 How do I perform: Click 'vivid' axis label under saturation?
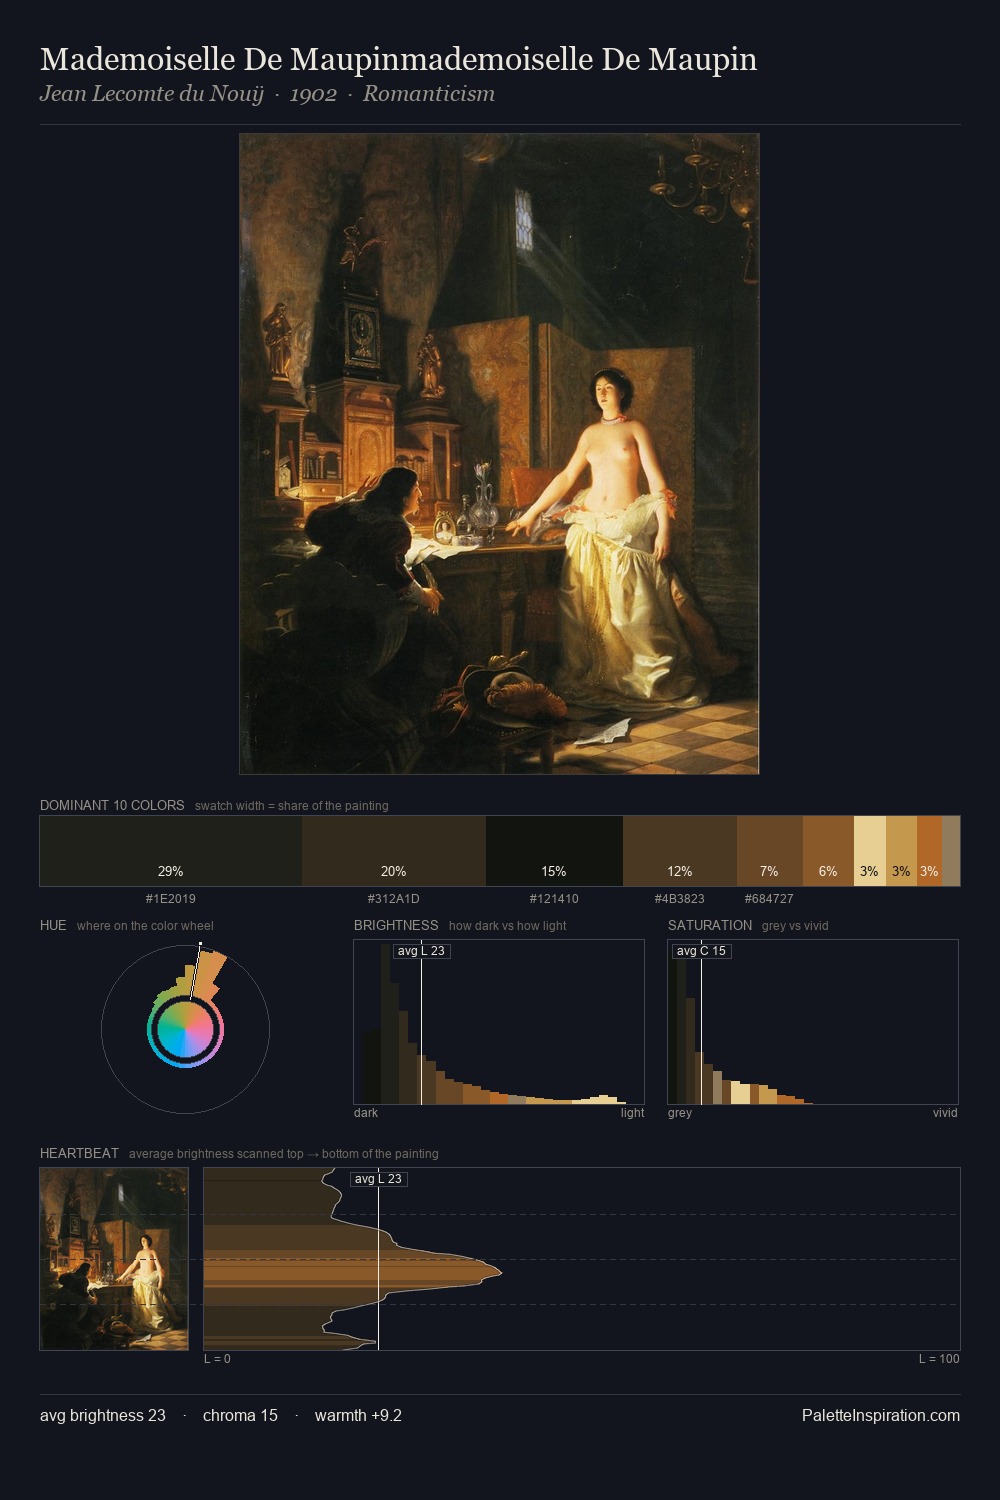(x=945, y=1113)
